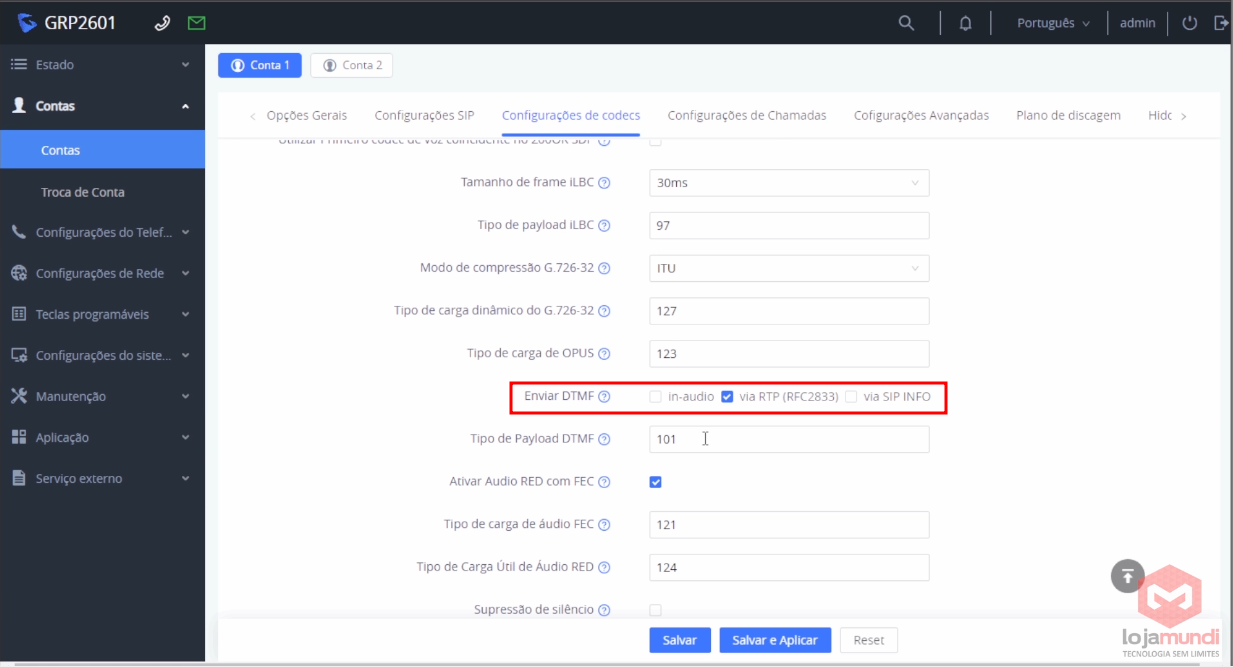Switch to Opções Gerais tab

point(307,115)
